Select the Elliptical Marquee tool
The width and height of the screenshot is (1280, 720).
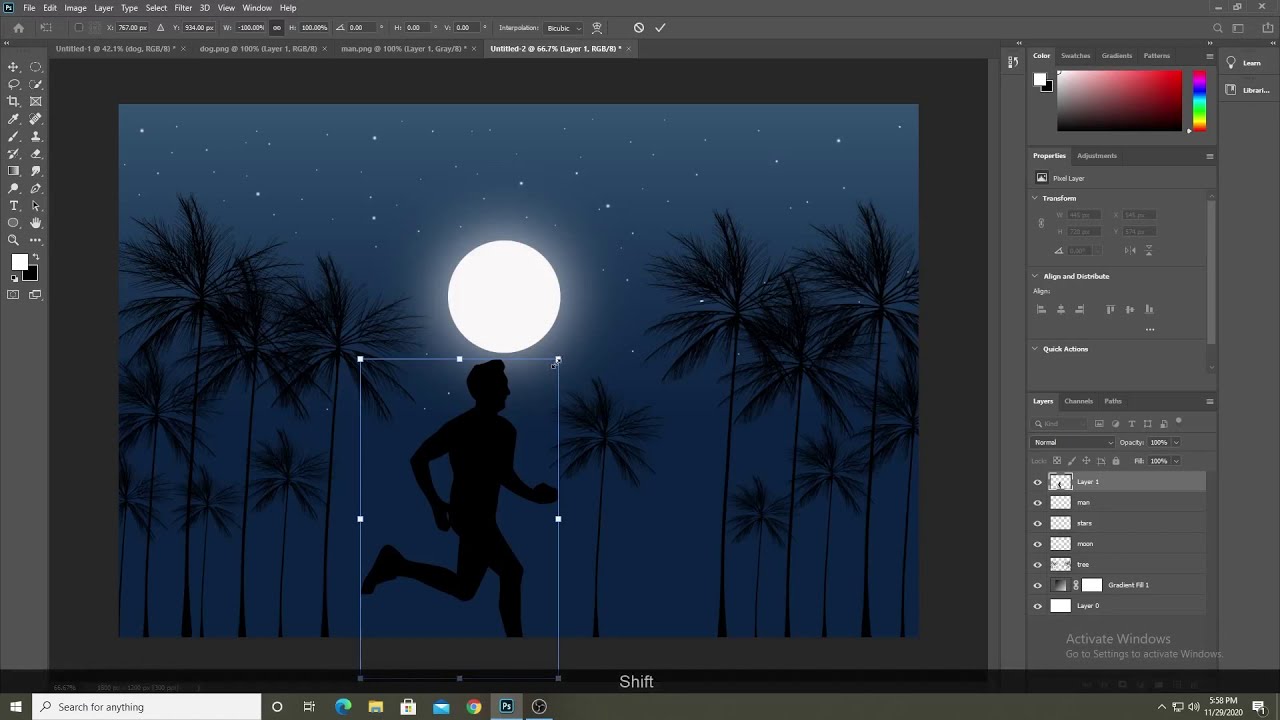point(36,67)
